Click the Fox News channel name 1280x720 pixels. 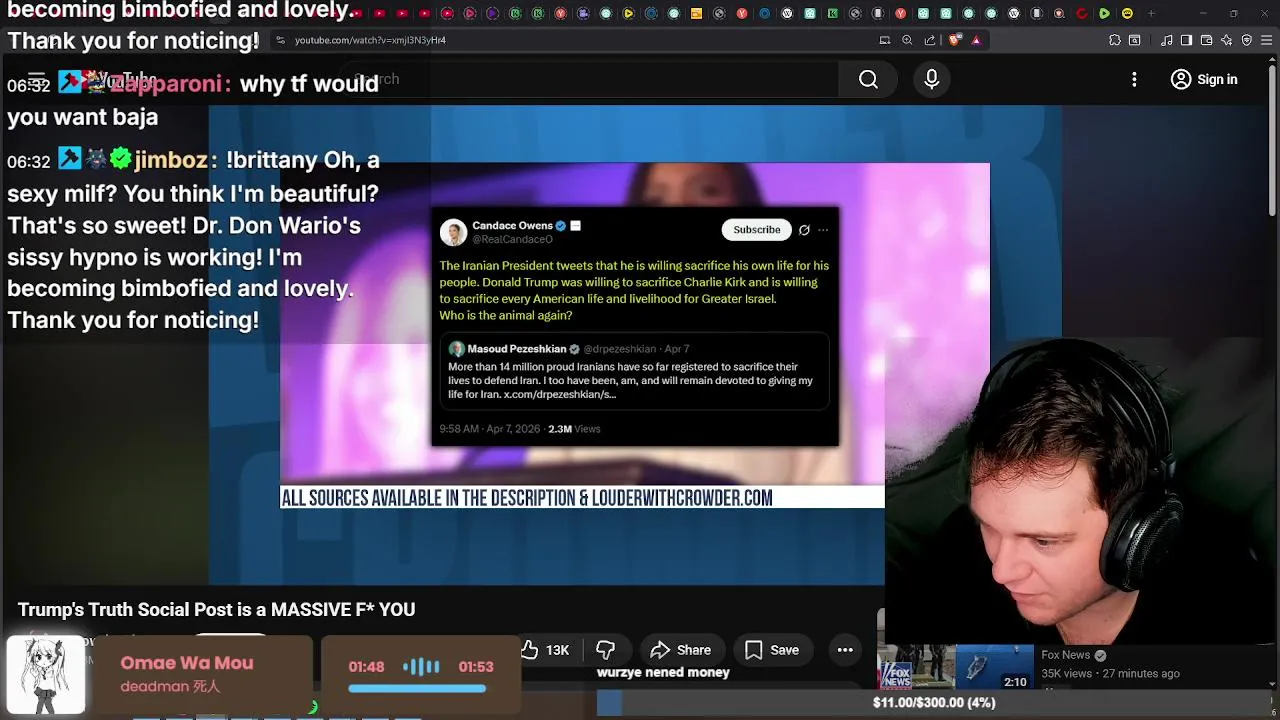pos(1065,655)
